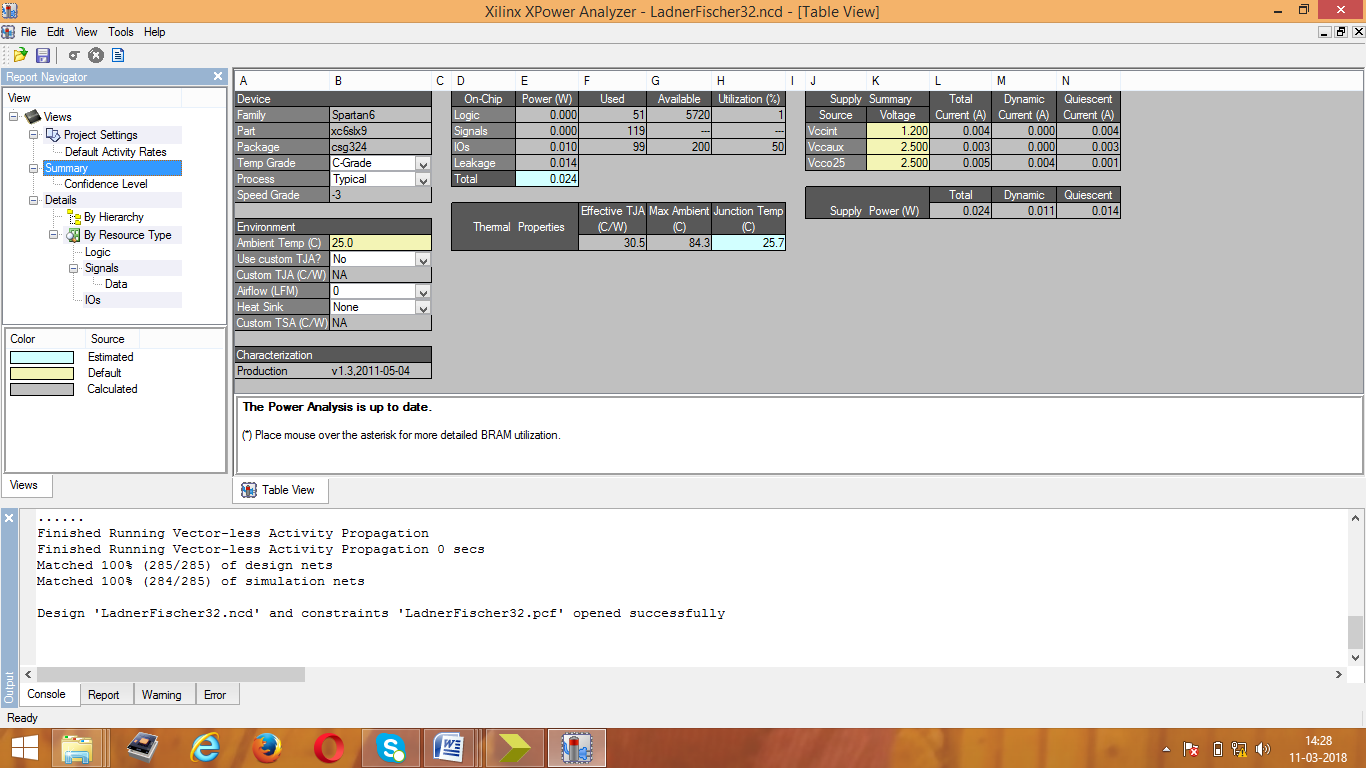Open Skype from taskbar
The image size is (1366, 768).
[x=391, y=748]
